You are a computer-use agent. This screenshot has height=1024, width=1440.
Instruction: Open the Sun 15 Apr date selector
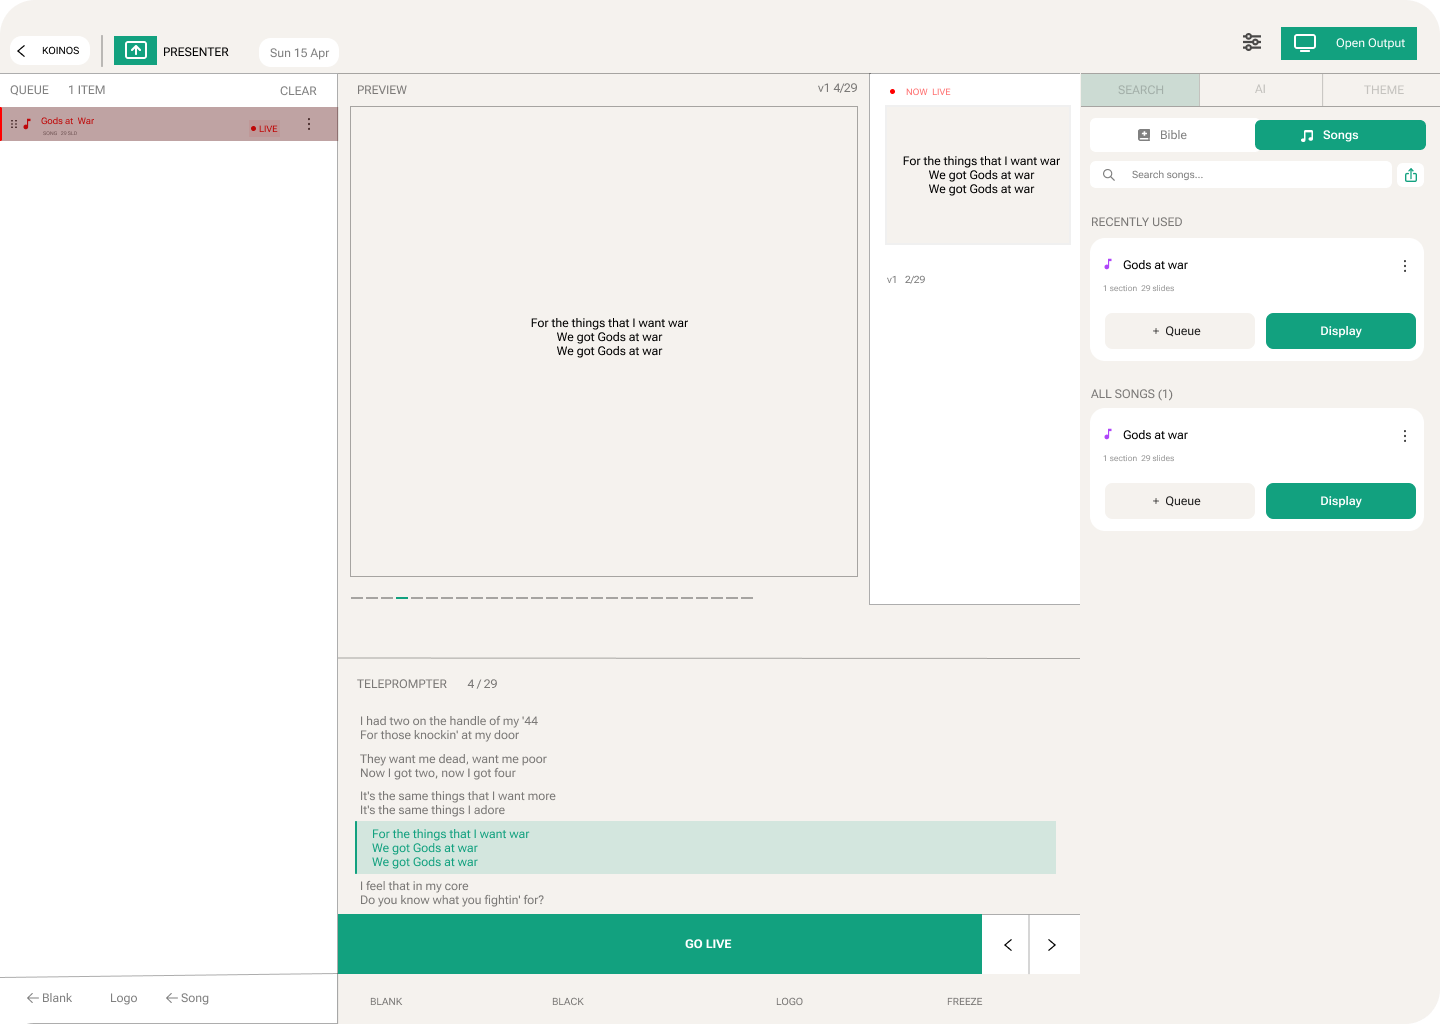coord(299,53)
